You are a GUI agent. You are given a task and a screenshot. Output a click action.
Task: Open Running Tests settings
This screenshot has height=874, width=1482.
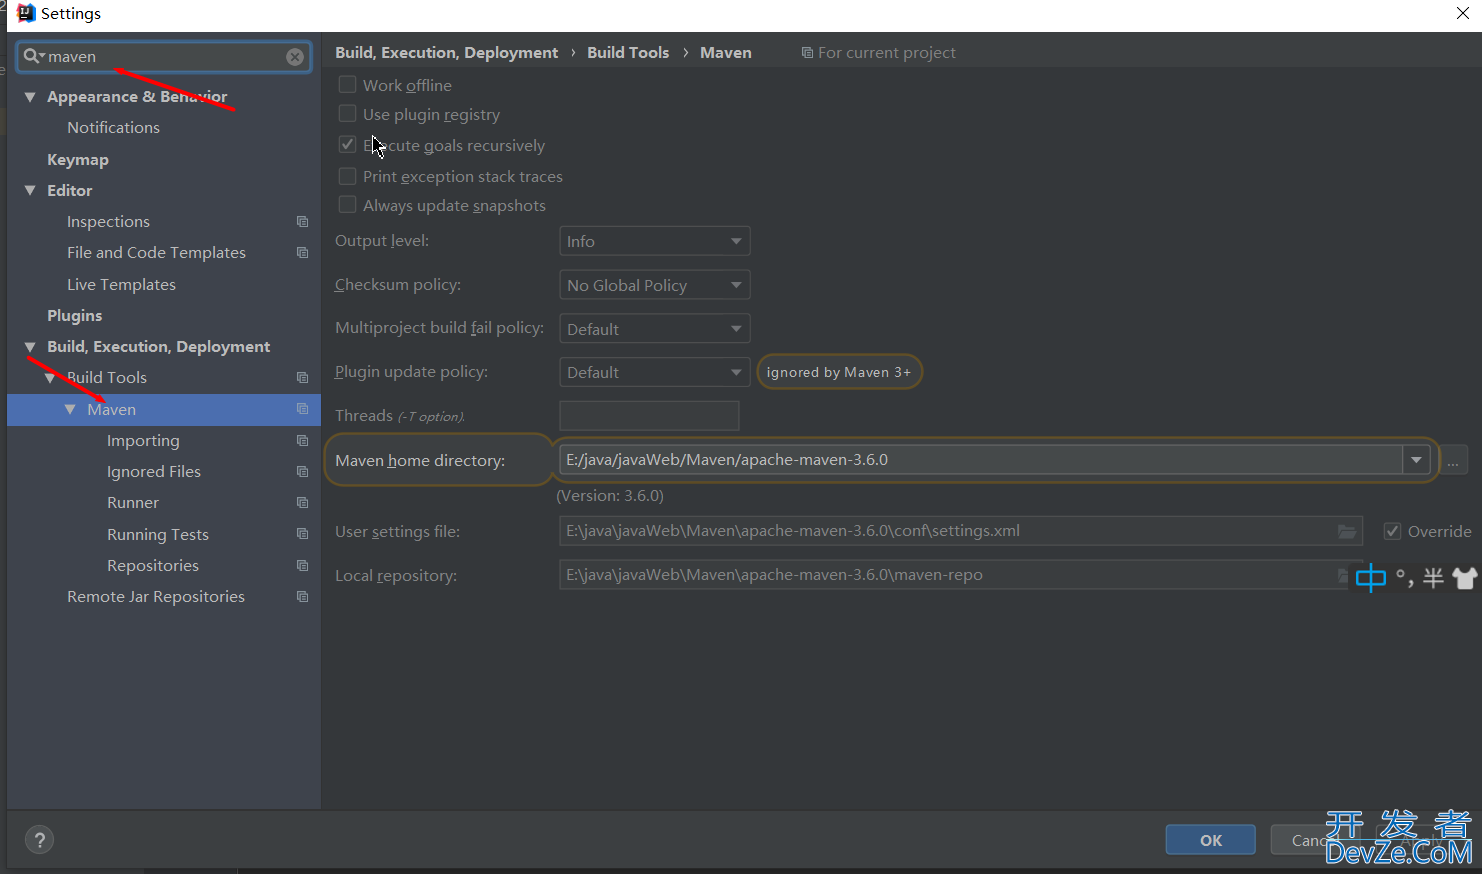coord(158,535)
